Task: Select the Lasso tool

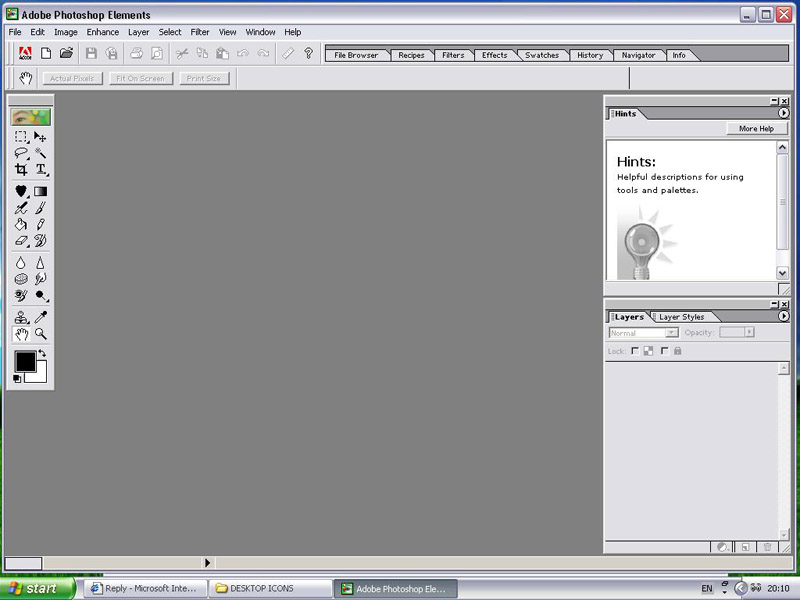Action: point(21,153)
